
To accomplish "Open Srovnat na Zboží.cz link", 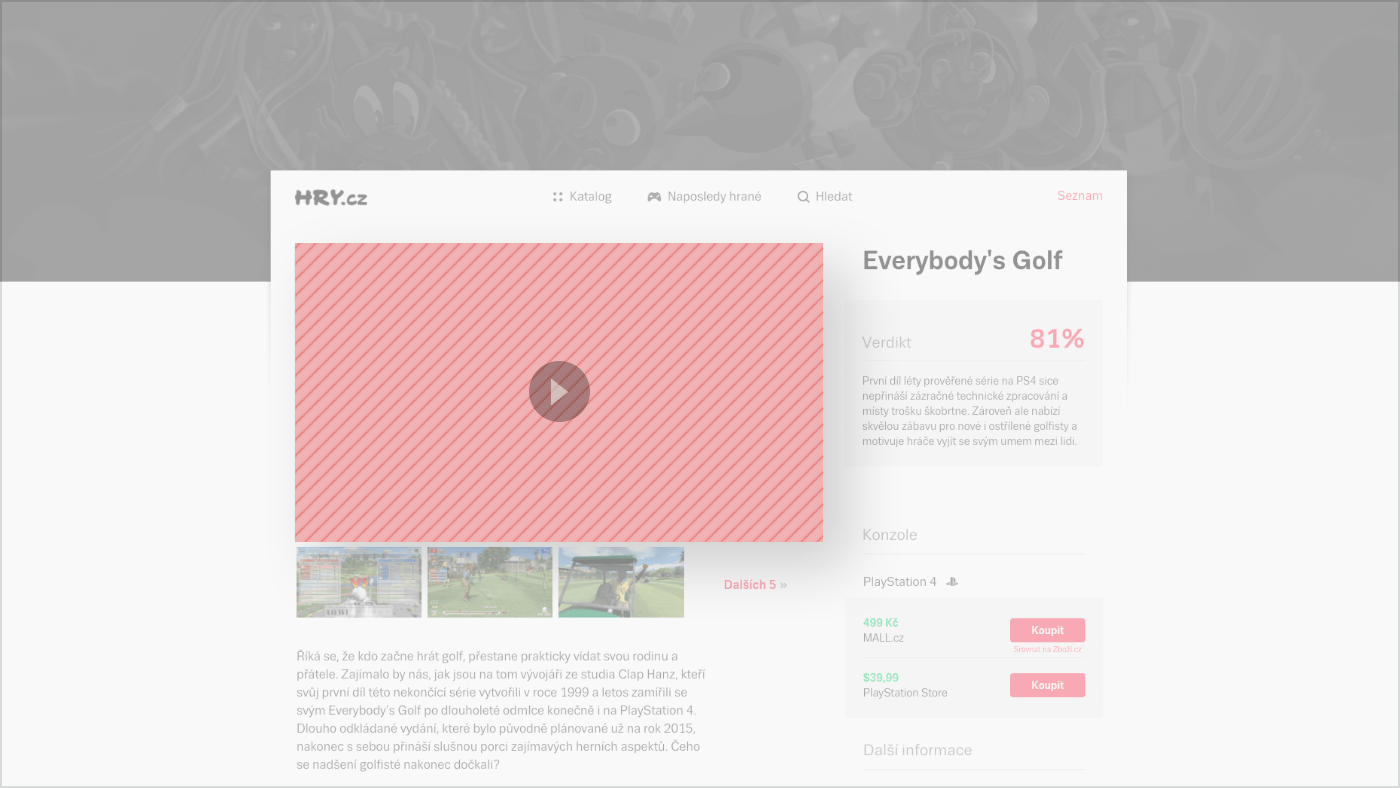I will click(1047, 649).
